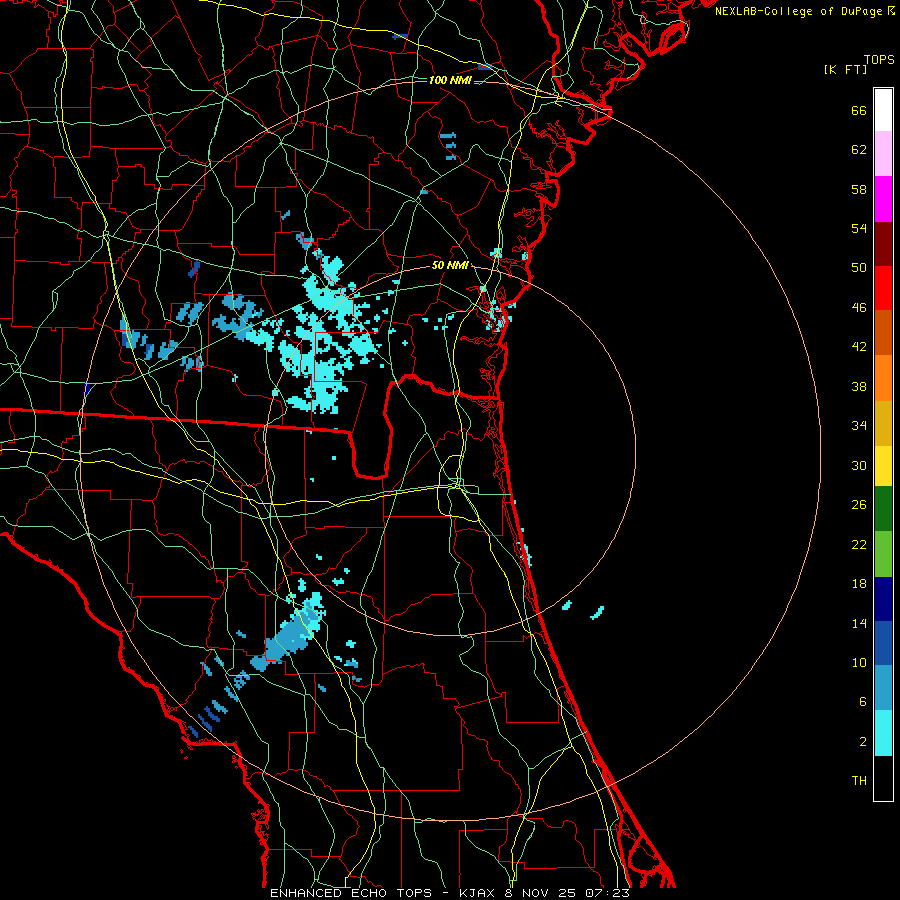Click the white swatch in the tops legend

tap(883, 110)
